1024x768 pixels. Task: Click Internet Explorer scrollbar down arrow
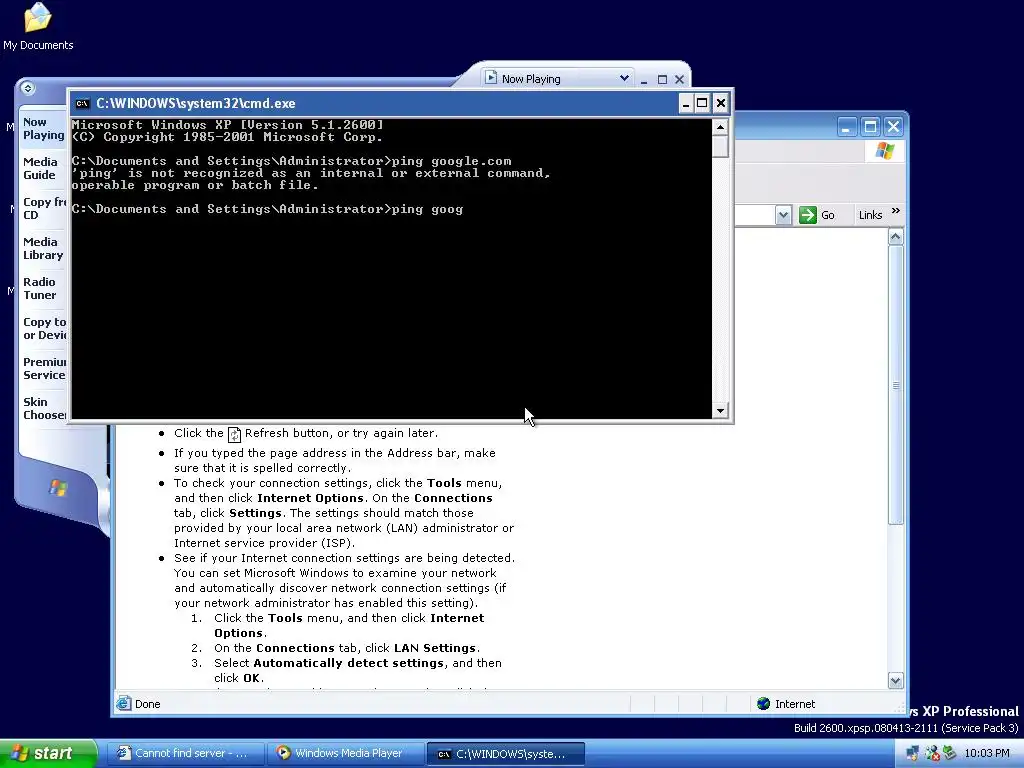coord(896,680)
